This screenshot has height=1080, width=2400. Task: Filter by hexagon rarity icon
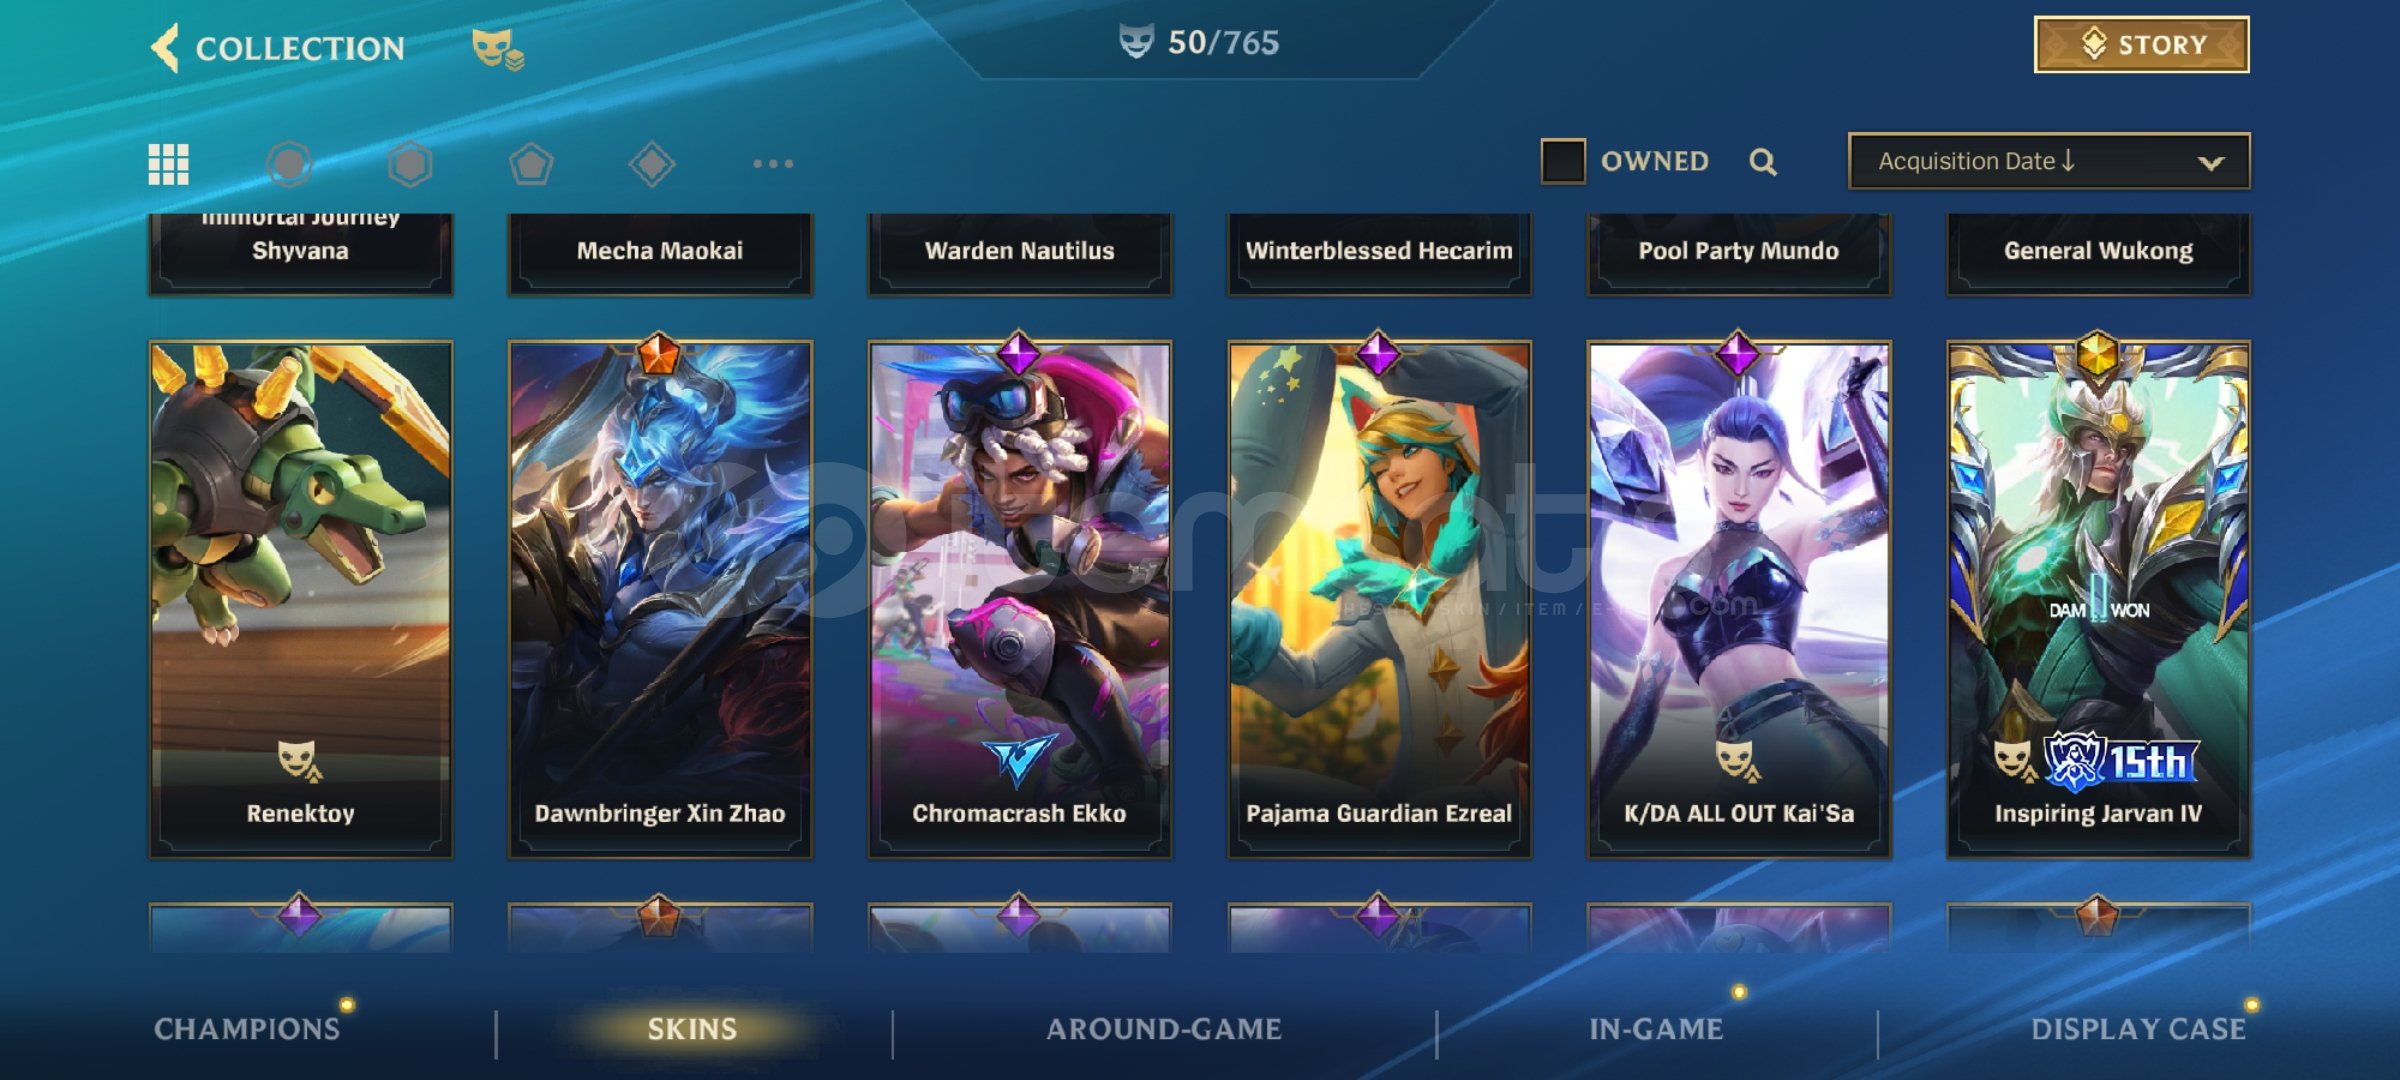(x=410, y=163)
